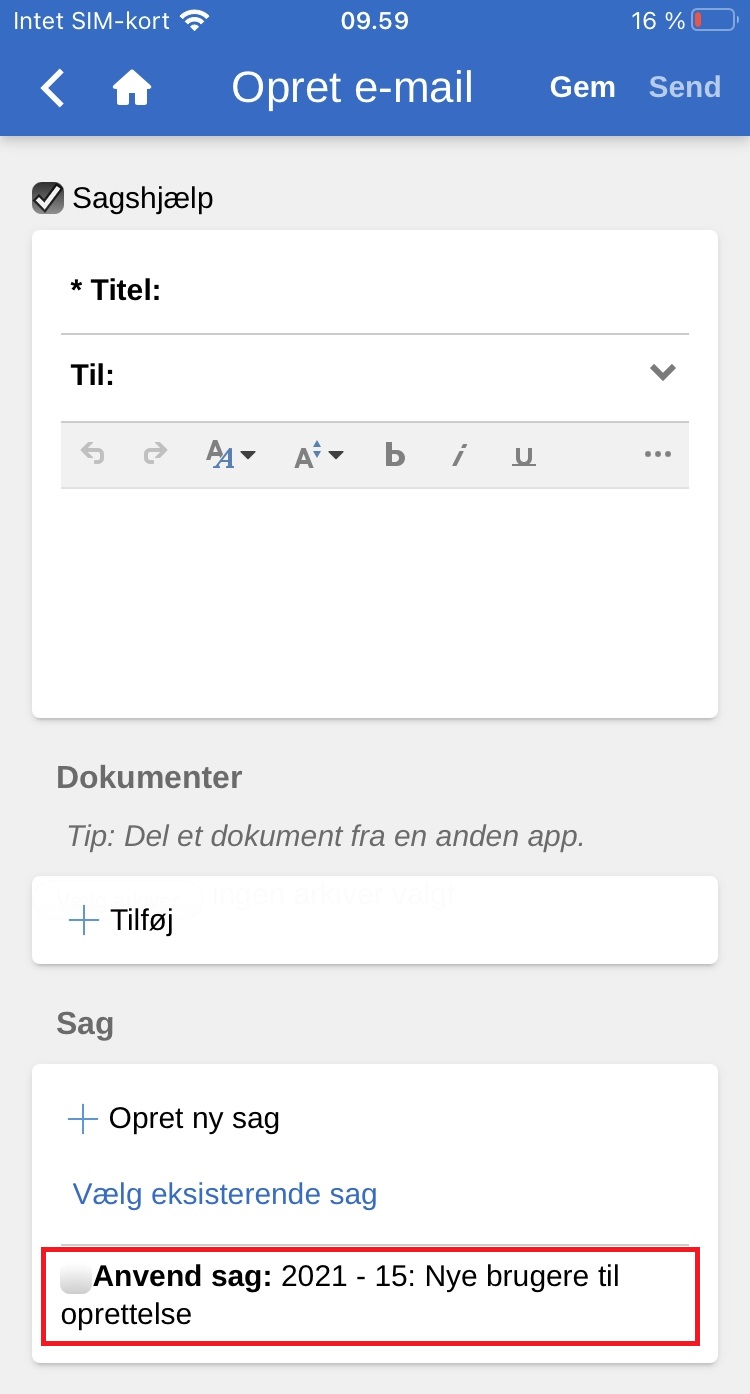Click the Titel input field
Screen dimensions: 750x1394
(420, 291)
